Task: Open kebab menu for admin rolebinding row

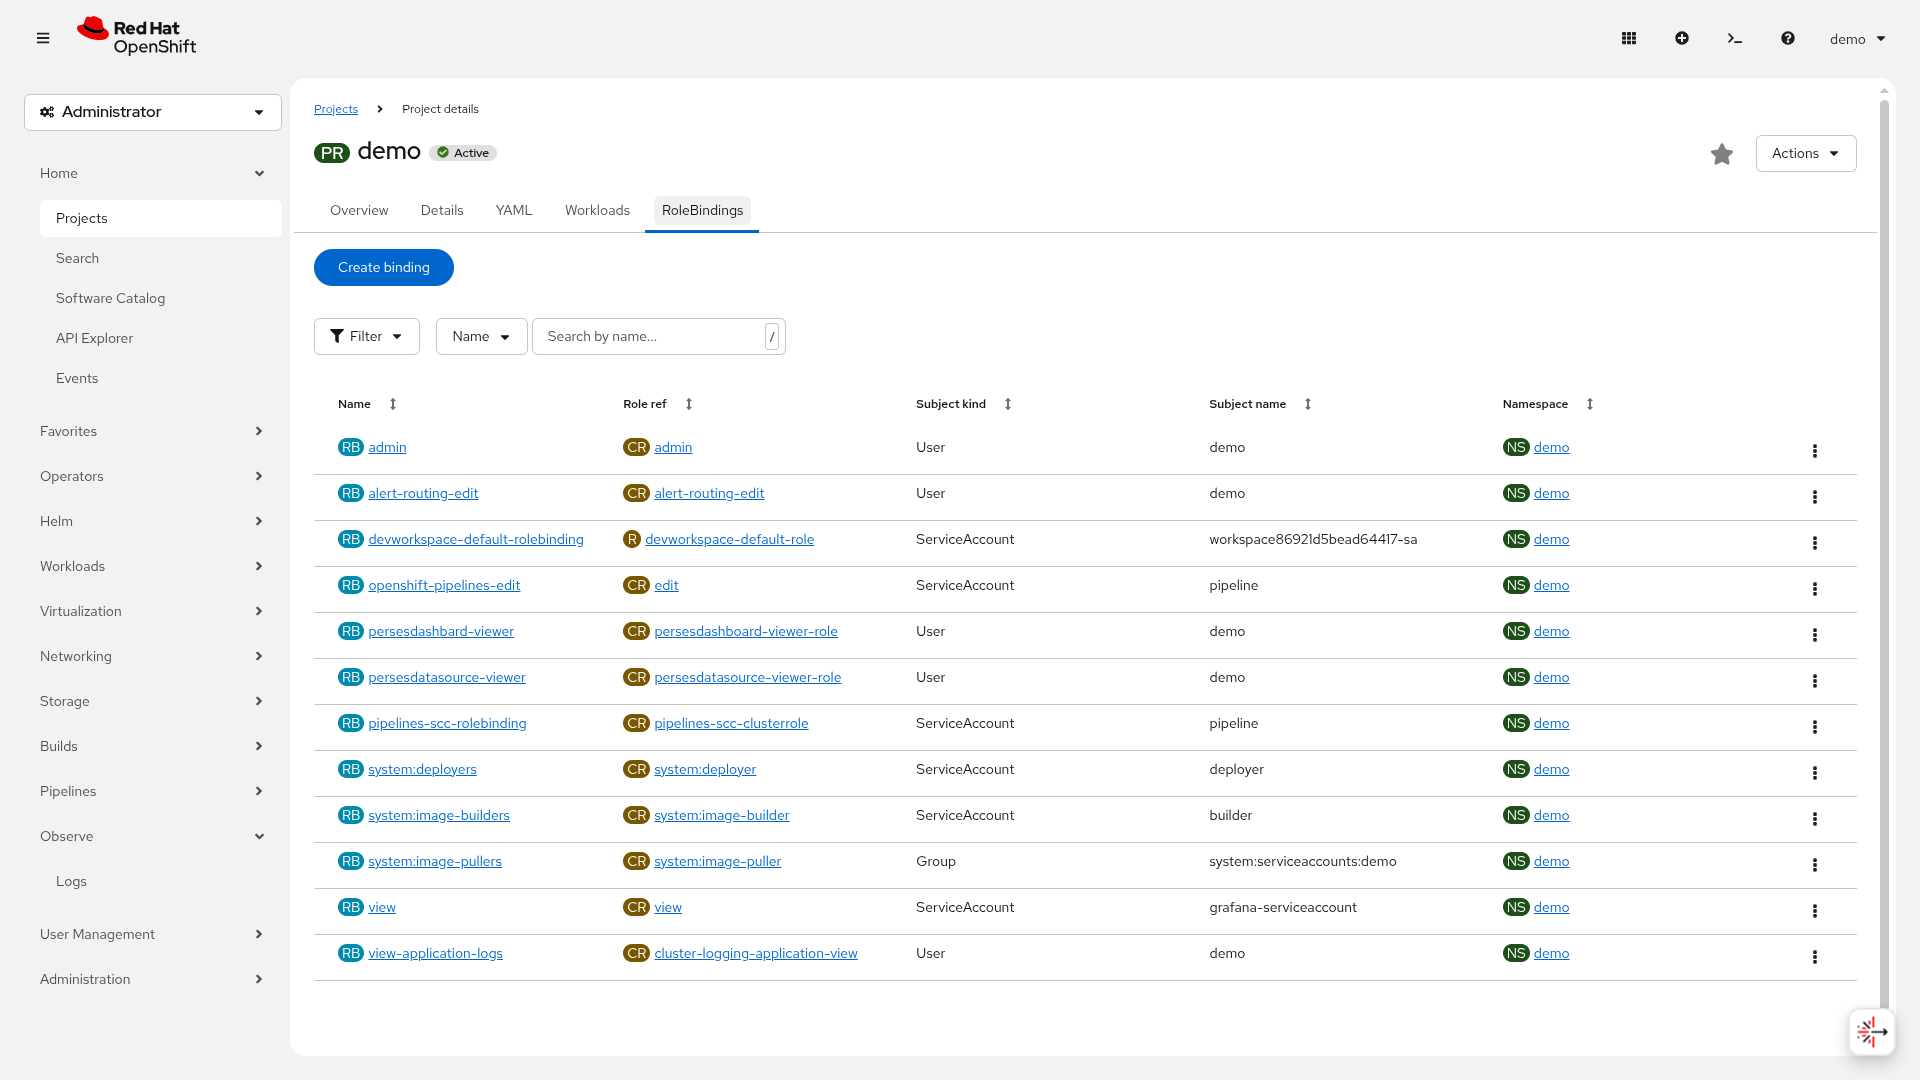Action: [1814, 451]
